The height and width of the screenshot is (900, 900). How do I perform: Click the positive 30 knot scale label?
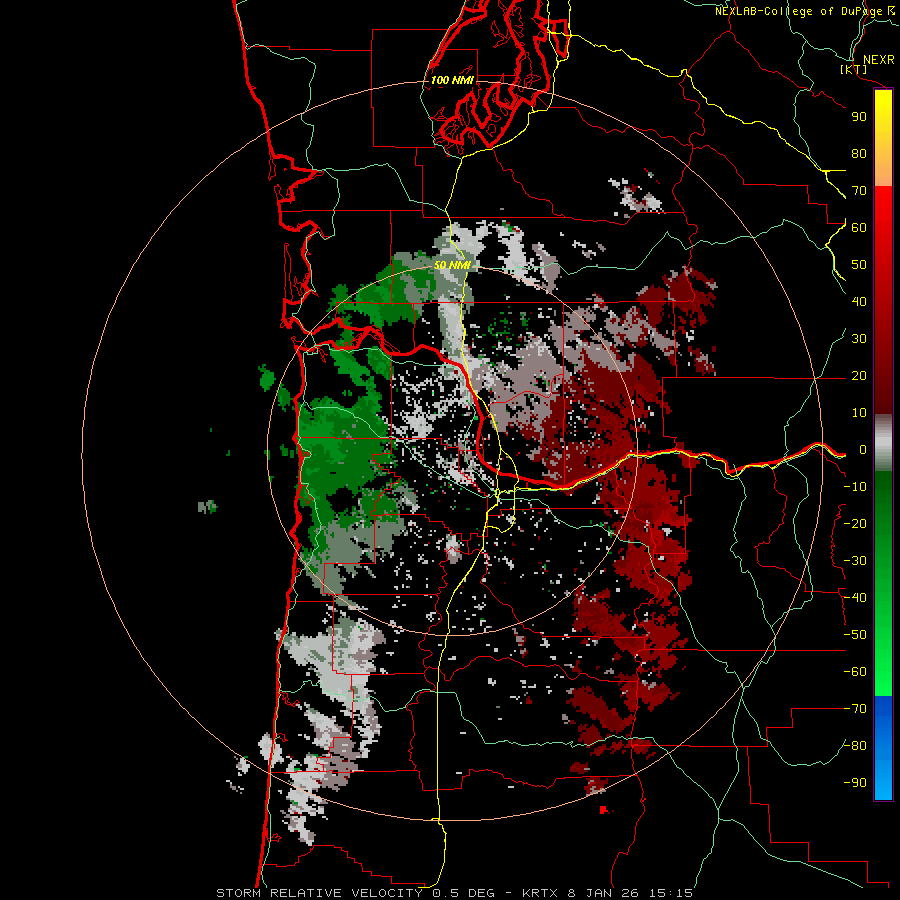859,339
